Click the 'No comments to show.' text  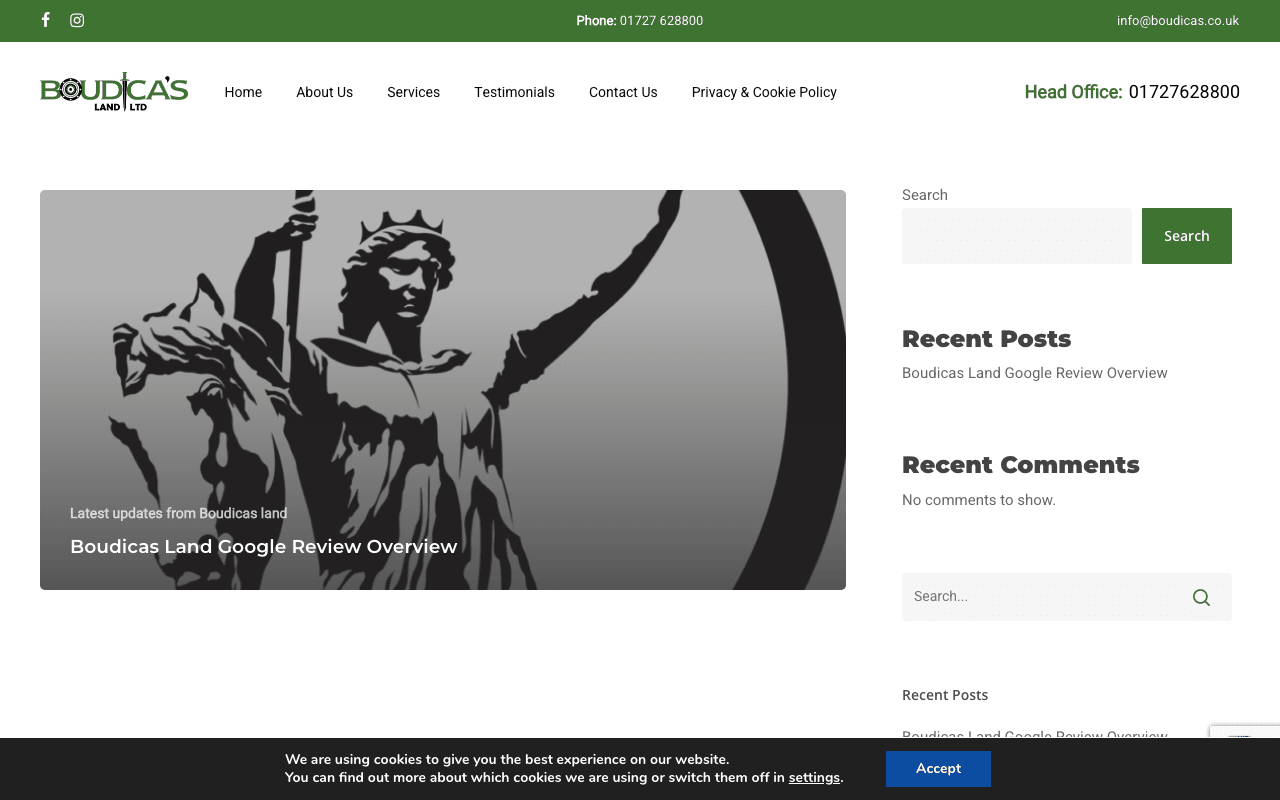click(x=979, y=500)
